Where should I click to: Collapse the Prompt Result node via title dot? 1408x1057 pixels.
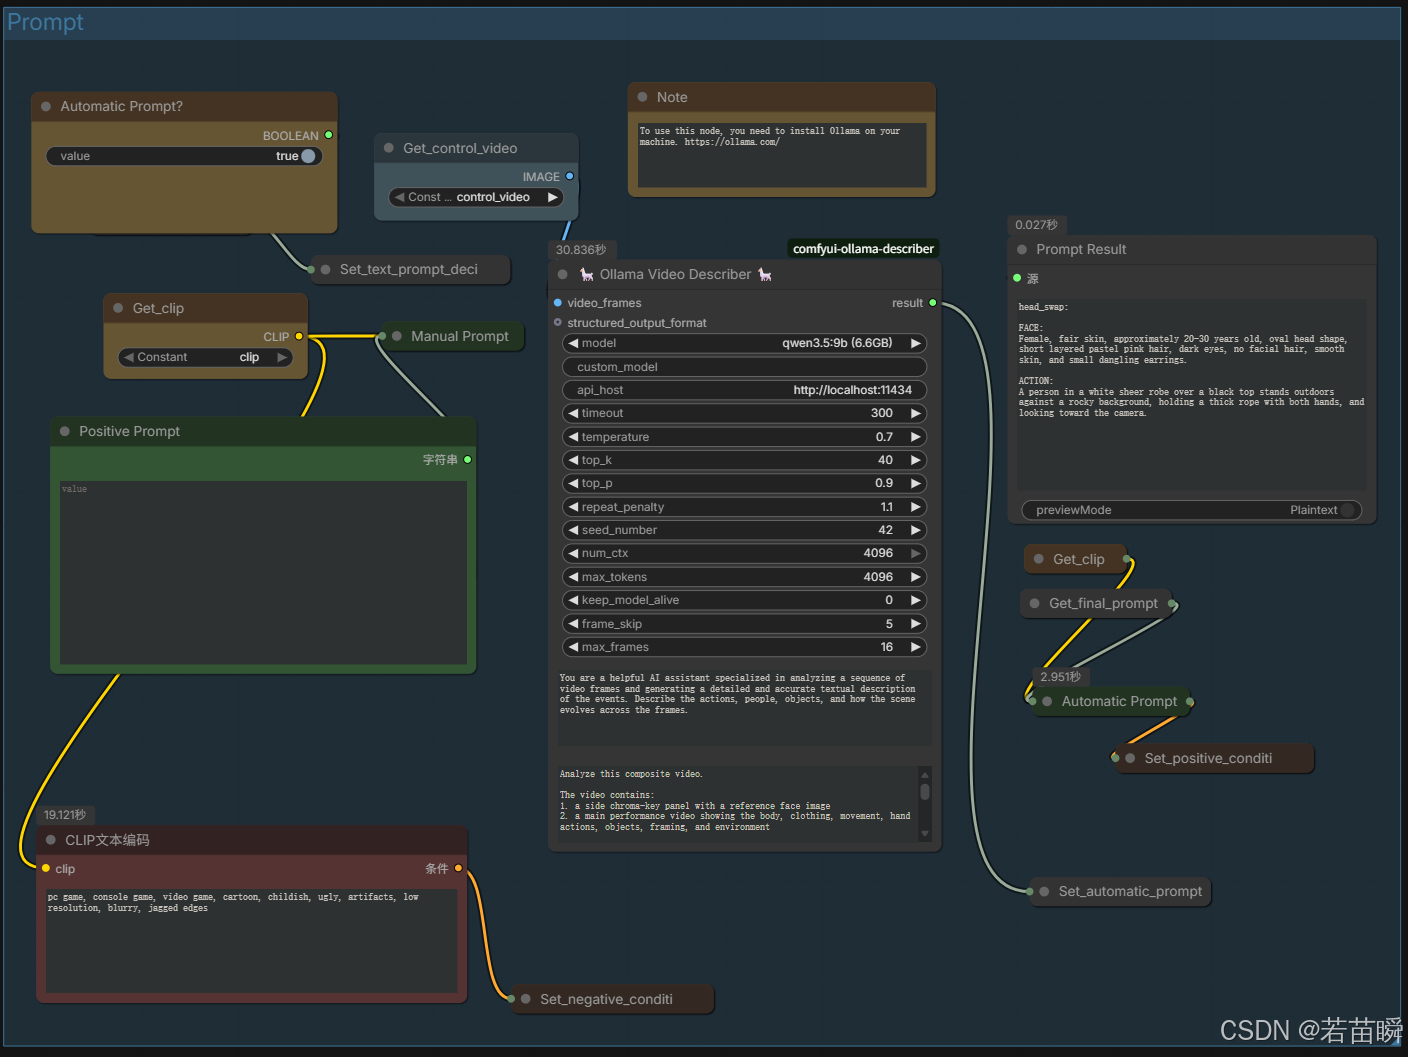click(1022, 250)
